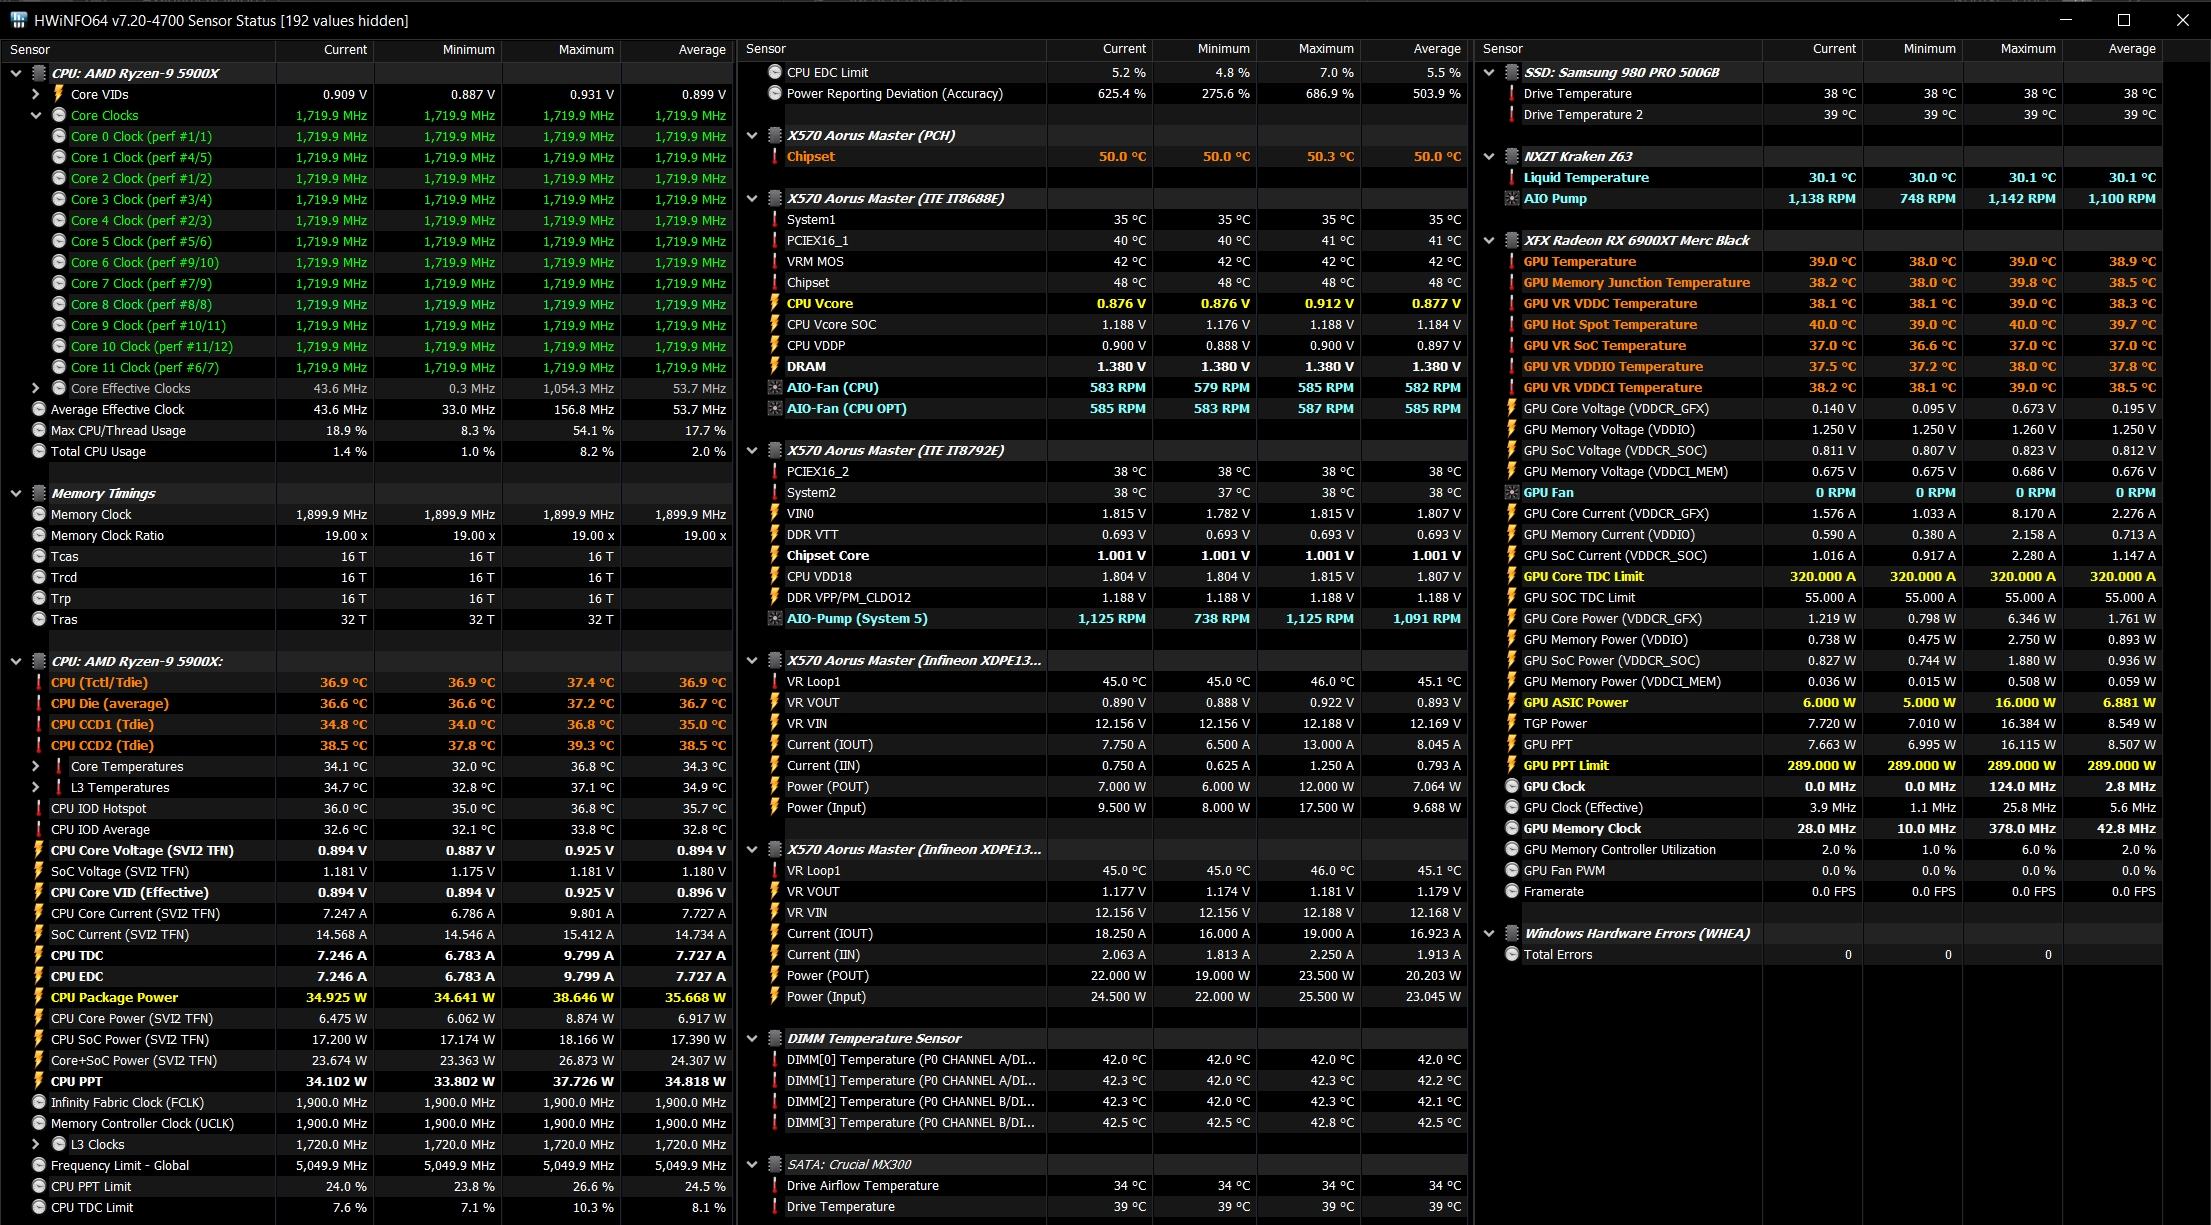Click the thermometer icon beside CPU (Tctl/Tdie)

click(39, 682)
